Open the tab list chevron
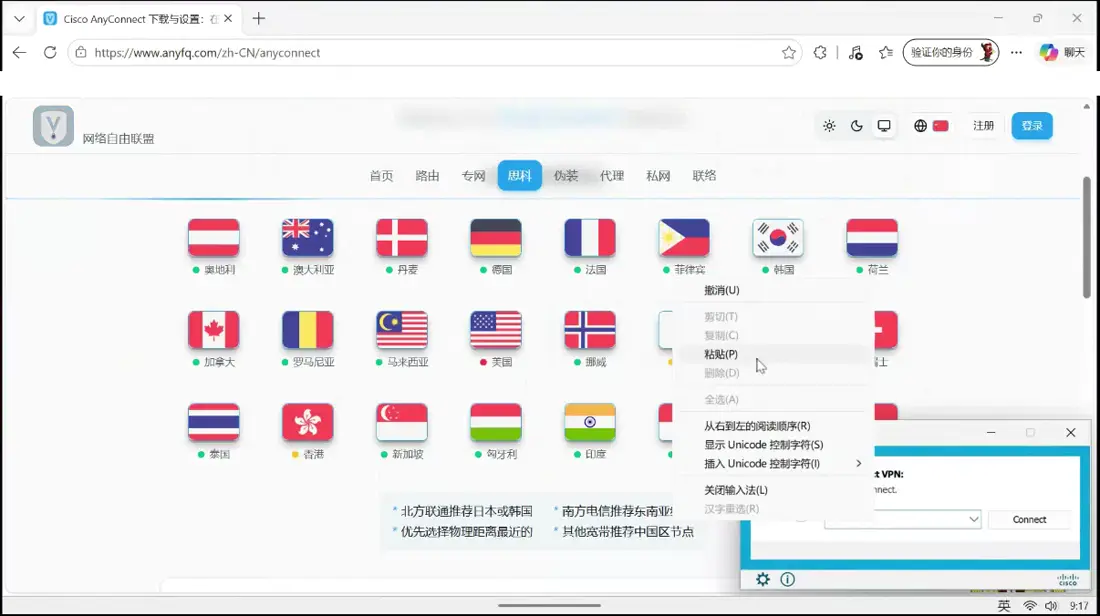 tap(19, 19)
